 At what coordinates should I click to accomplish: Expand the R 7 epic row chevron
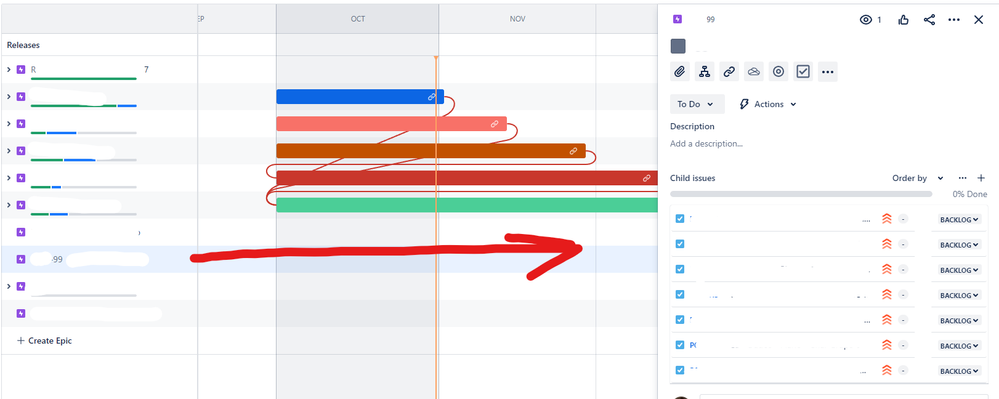[x=8, y=69]
